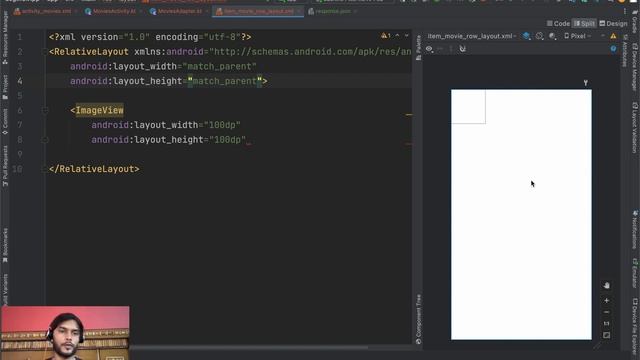The image size is (640, 360).
Task: Toggle the view options eye icon
Action: click(x=429, y=49)
